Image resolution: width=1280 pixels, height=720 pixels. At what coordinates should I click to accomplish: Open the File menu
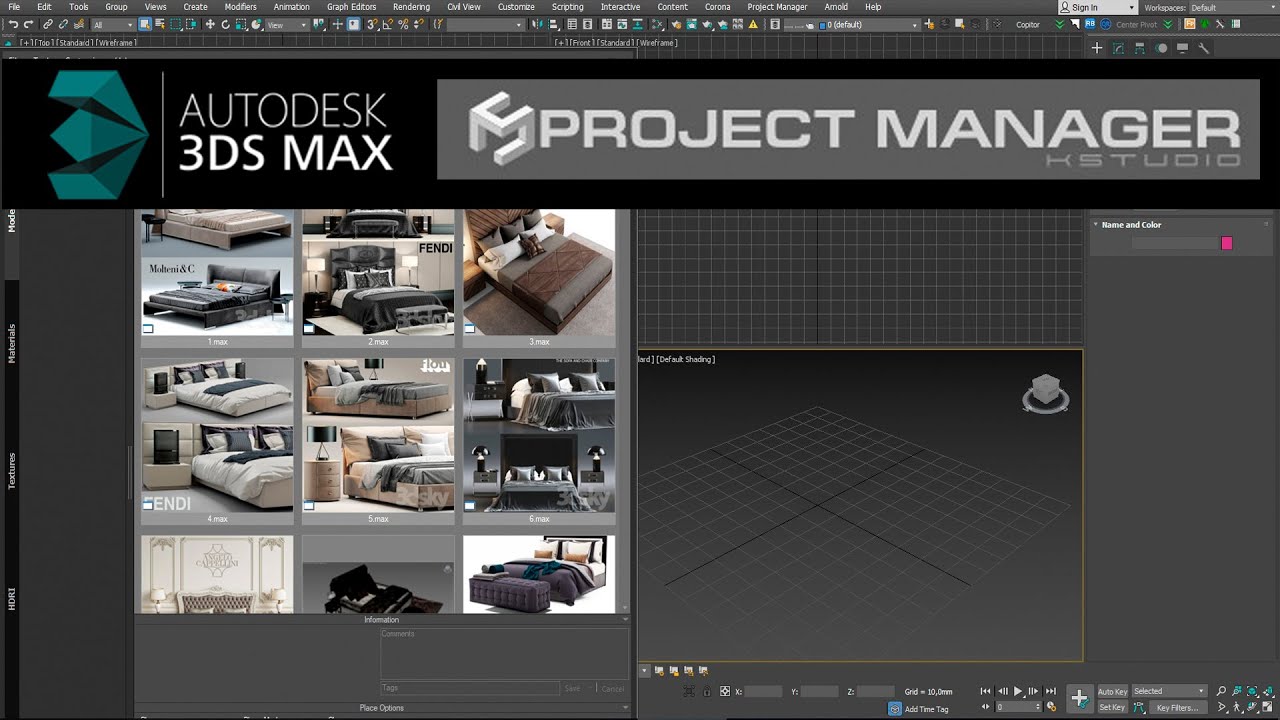point(13,7)
